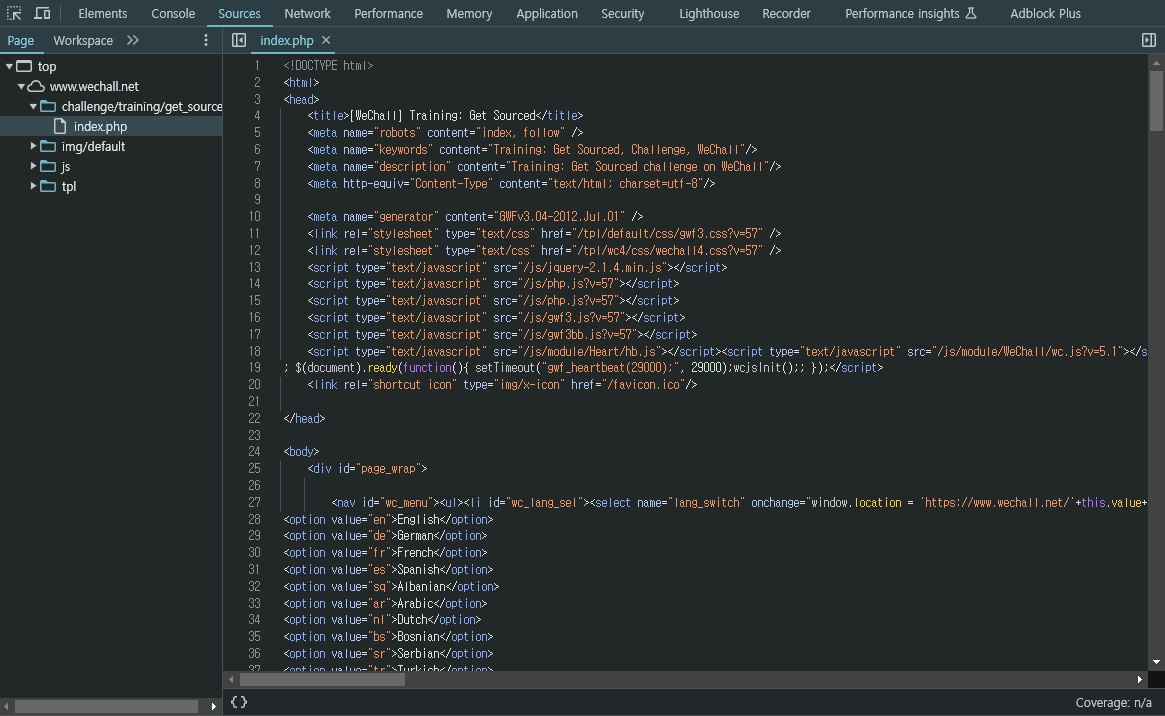This screenshot has height=716, width=1165.
Task: Click the js folder icon
Action: pyautogui.click(x=48, y=166)
